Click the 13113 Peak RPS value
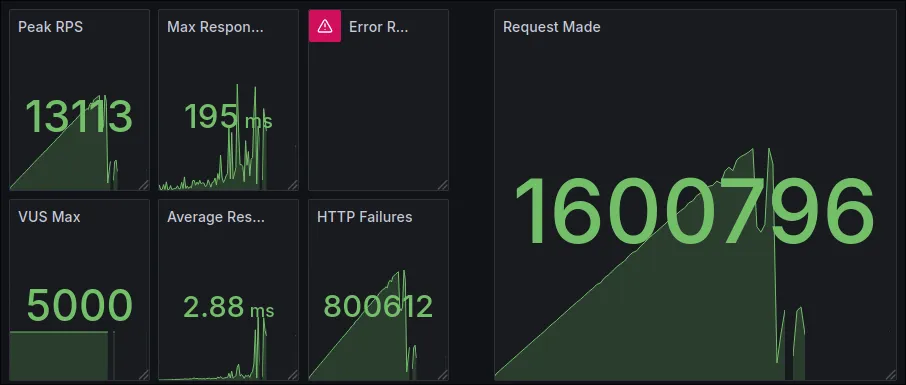This screenshot has width=906, height=385. (79, 117)
